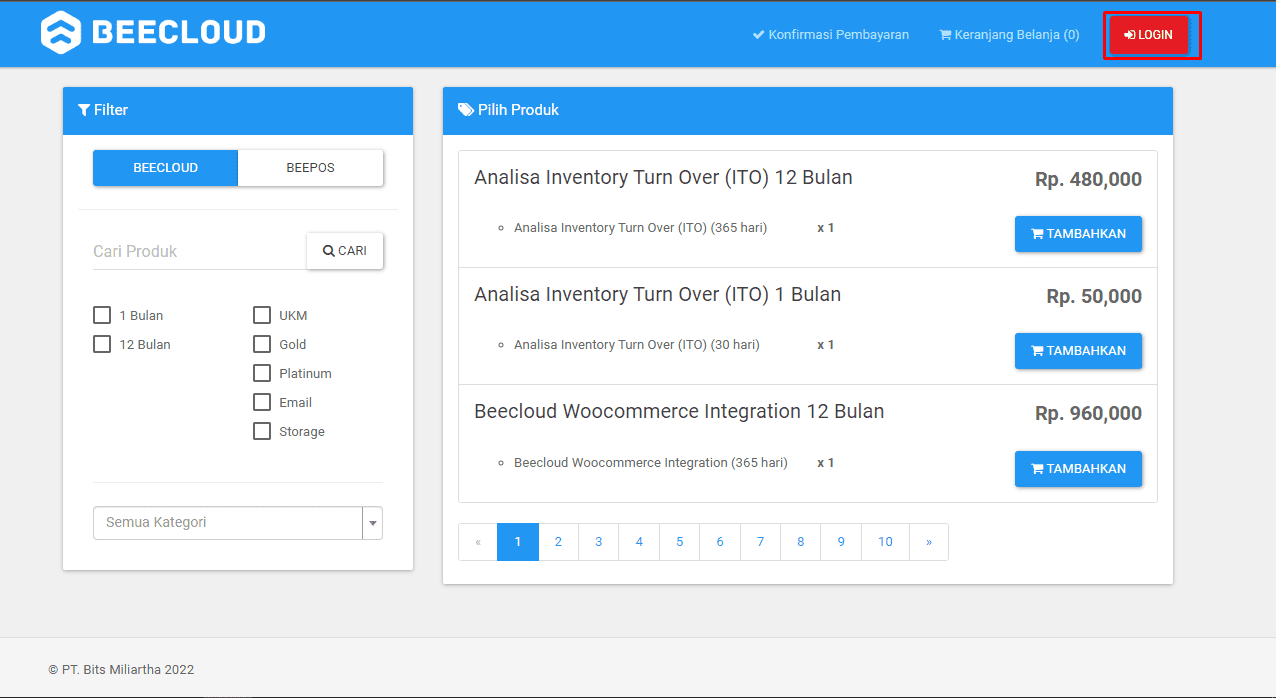Click title Beecloud Woocommerce Integration 12 Bulan
Image resolution: width=1276 pixels, height=698 pixels.
click(x=679, y=412)
